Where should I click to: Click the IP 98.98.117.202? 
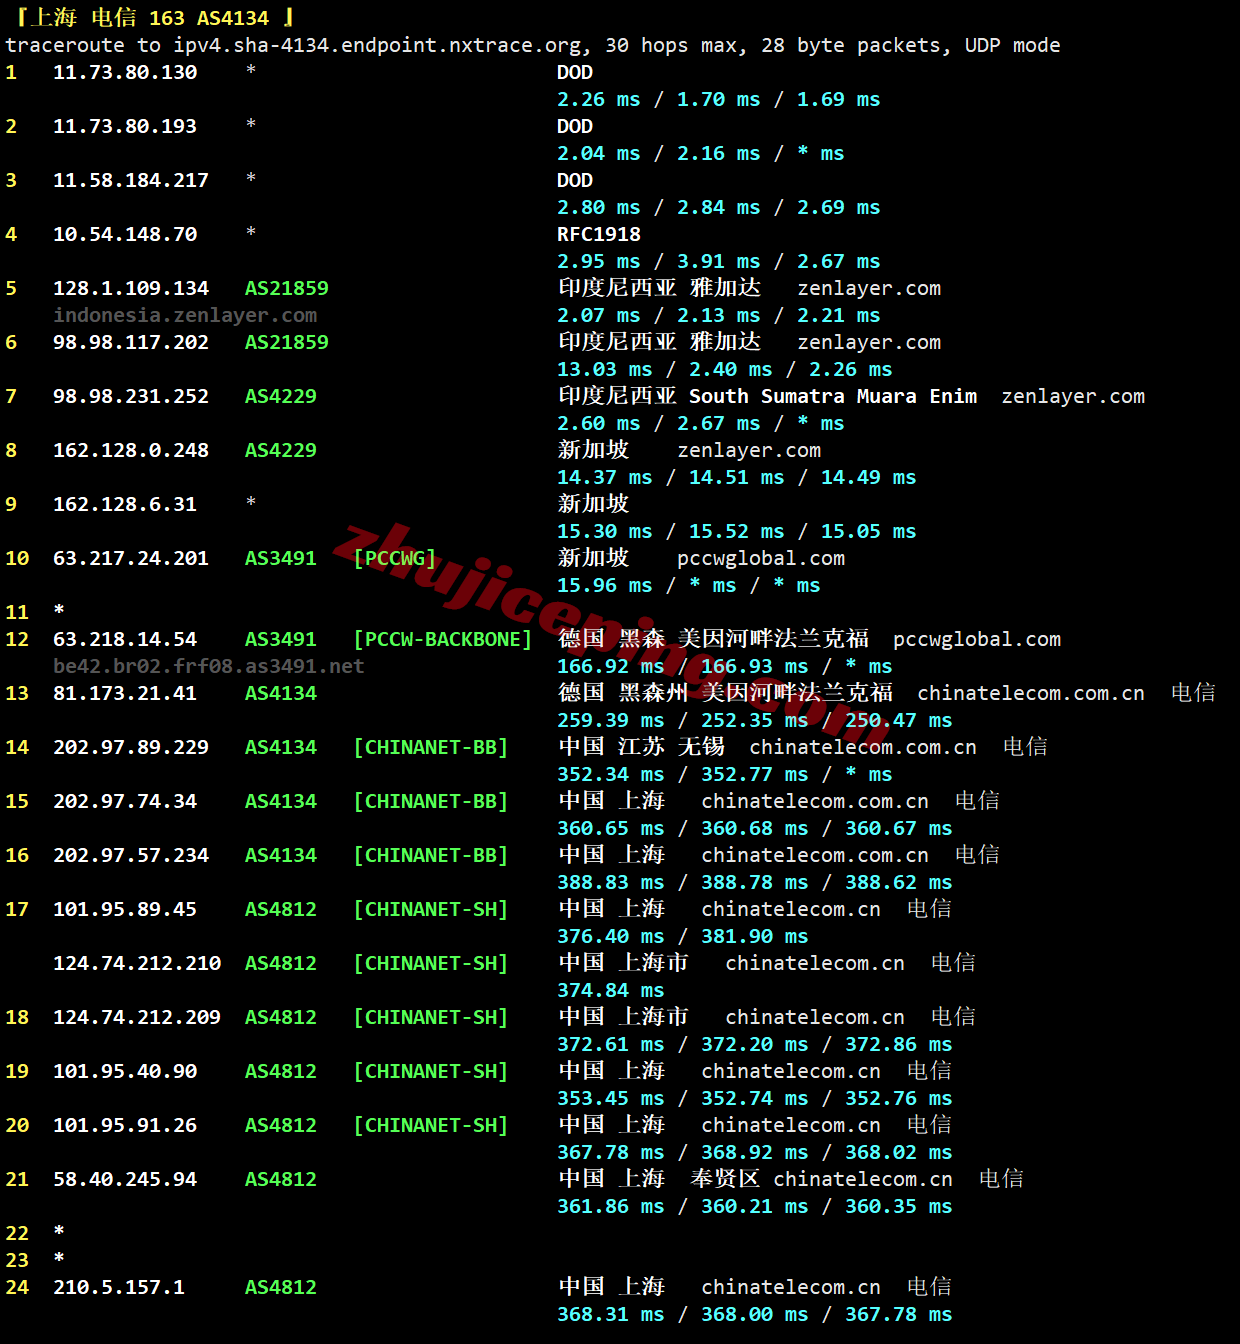[x=131, y=342]
